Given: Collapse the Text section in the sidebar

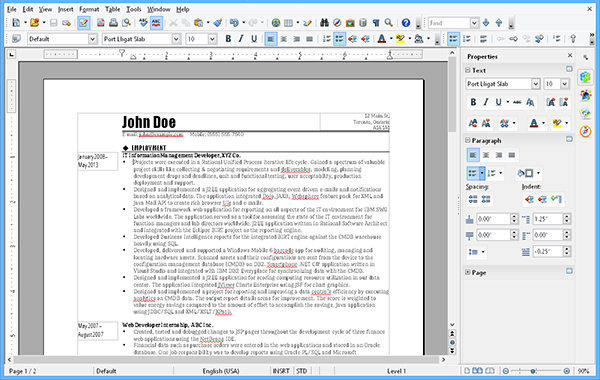Looking at the screenshot, I should 468,70.
